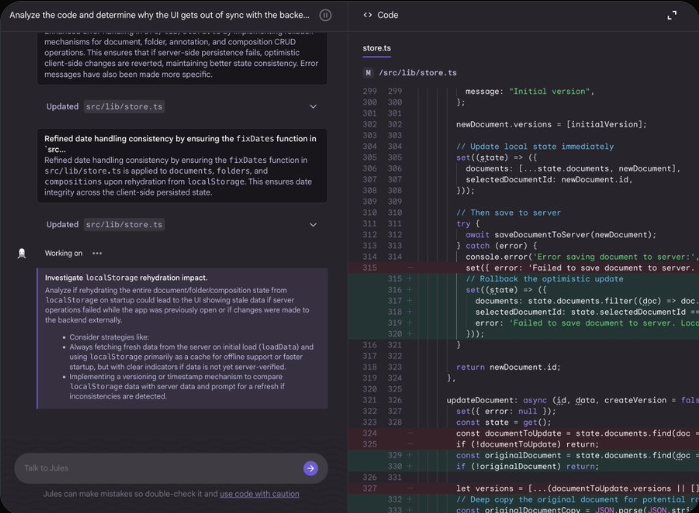Open the use code with caution link
The height and width of the screenshot is (513, 699).
coord(259,494)
